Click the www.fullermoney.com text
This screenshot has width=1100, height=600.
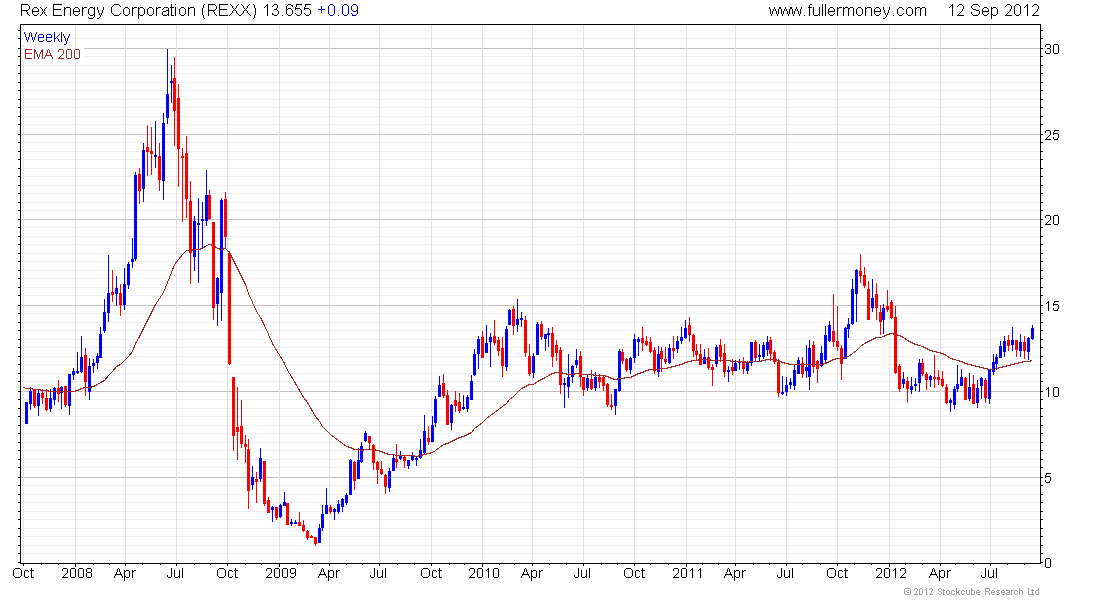[x=847, y=11]
